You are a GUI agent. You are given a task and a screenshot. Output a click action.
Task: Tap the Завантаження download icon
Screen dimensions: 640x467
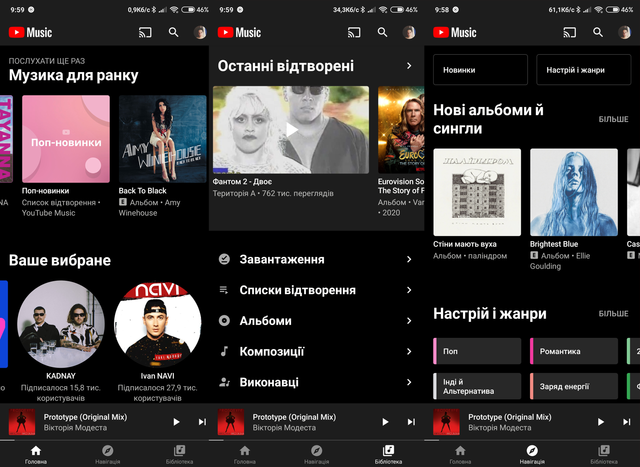224,259
